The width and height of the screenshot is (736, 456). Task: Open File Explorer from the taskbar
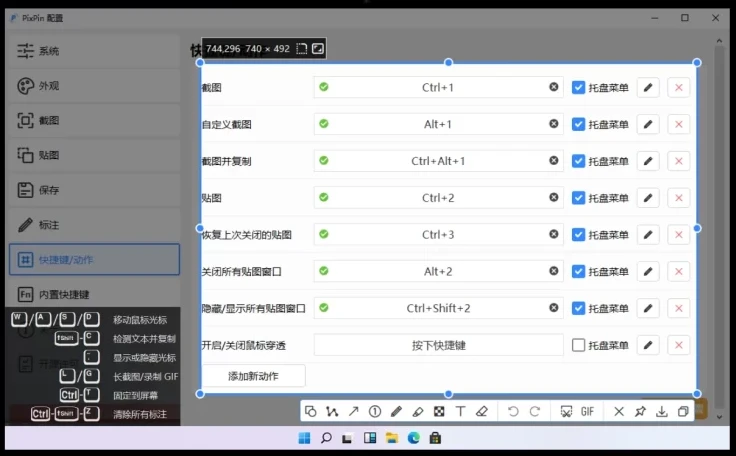(x=391, y=438)
